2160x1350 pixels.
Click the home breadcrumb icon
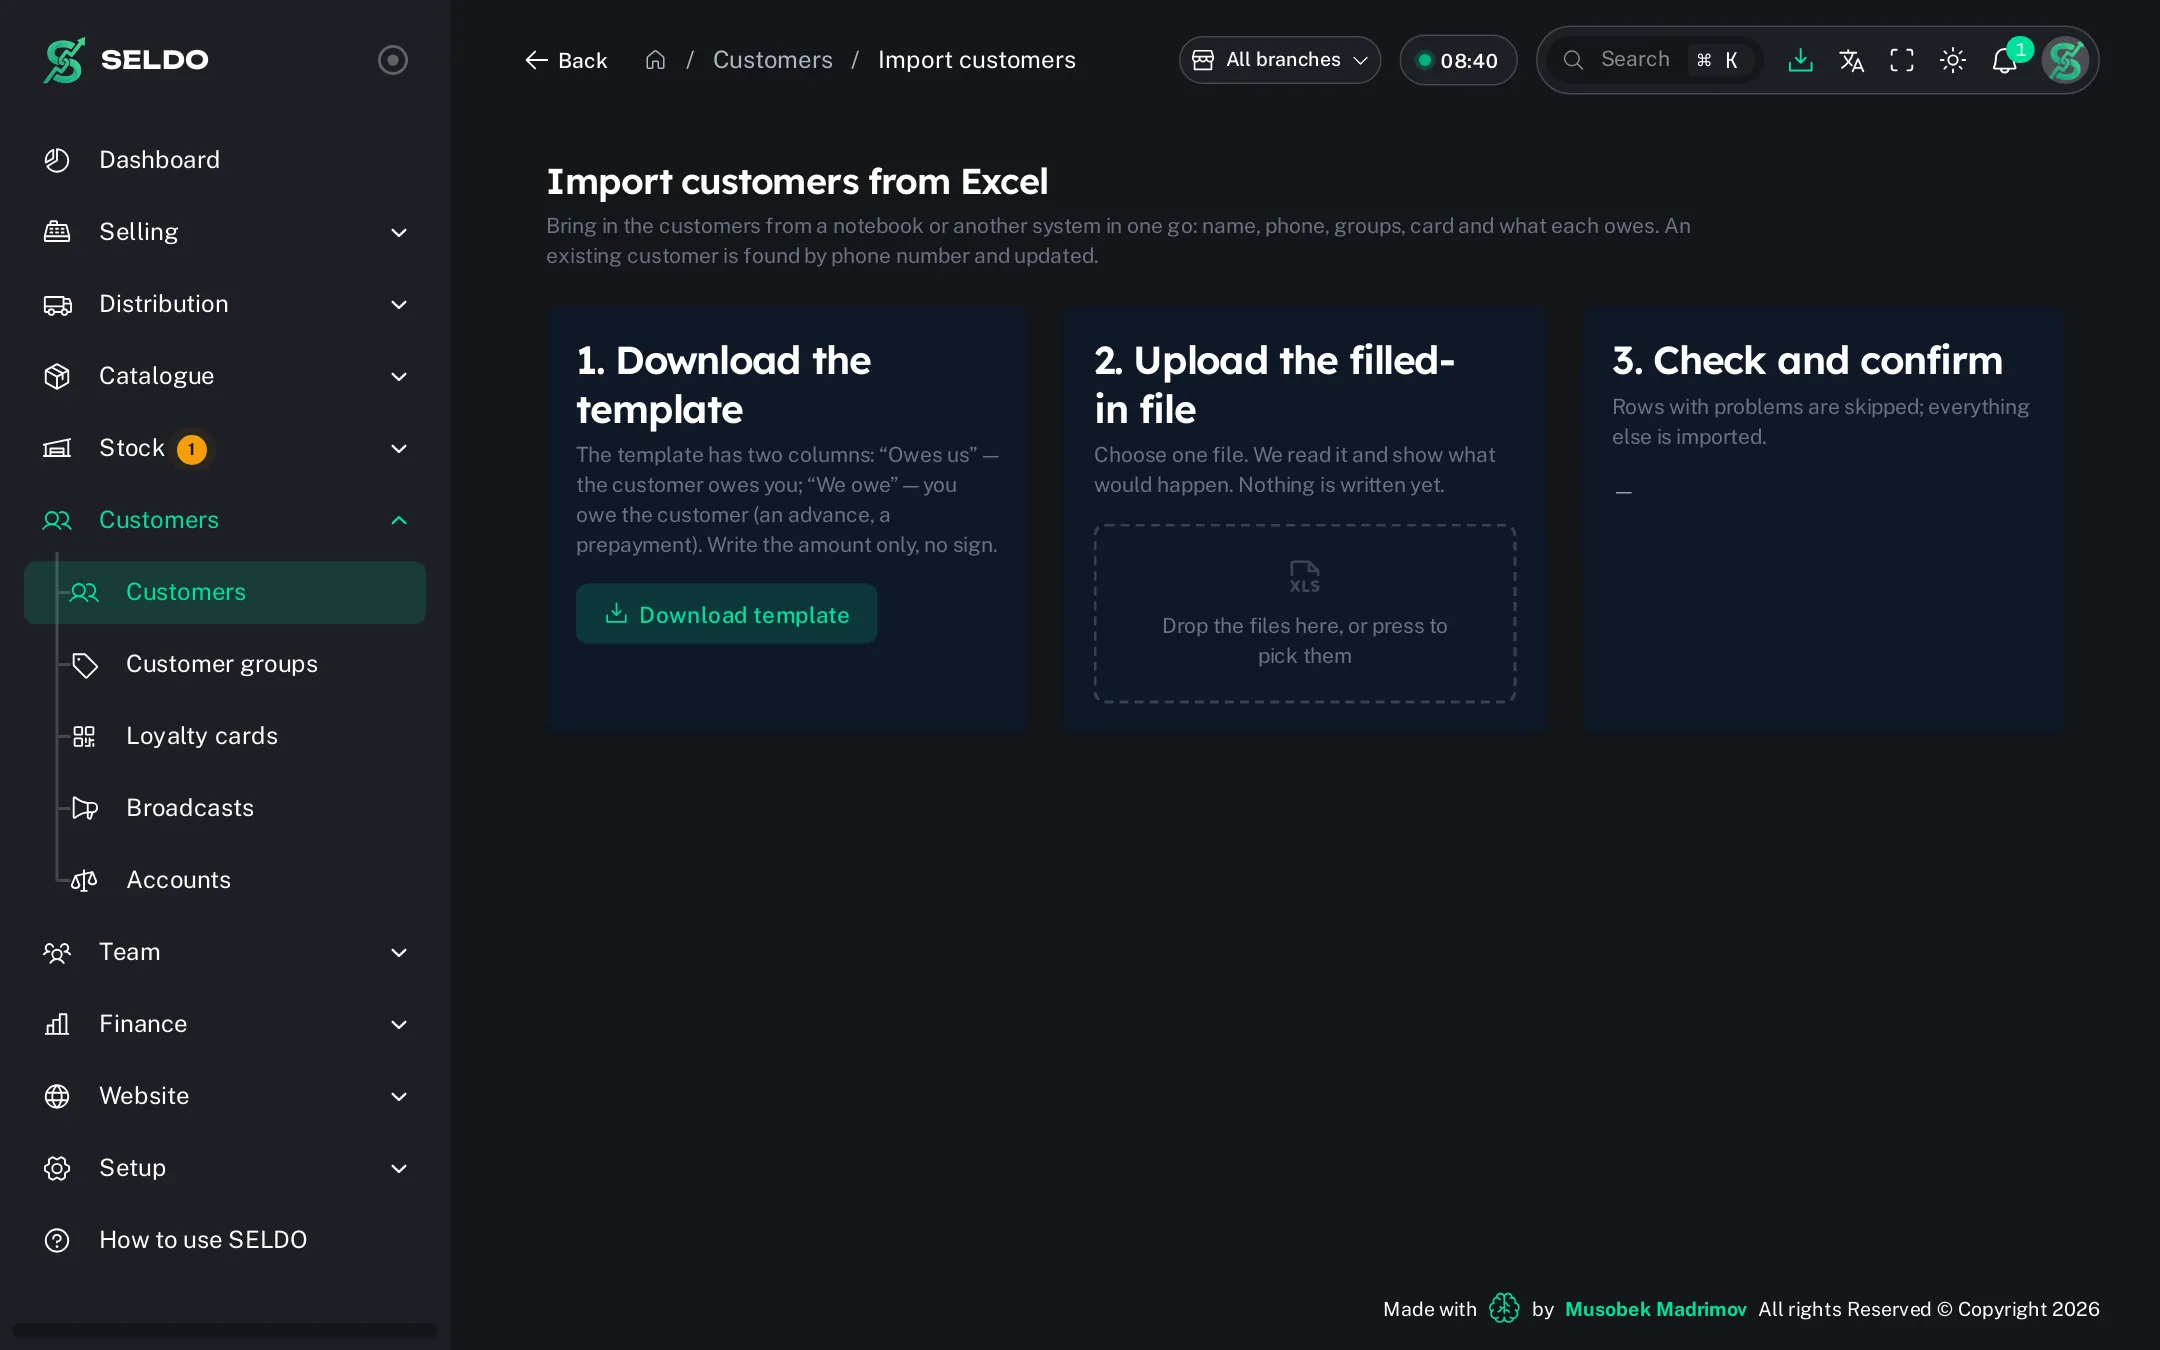655,60
